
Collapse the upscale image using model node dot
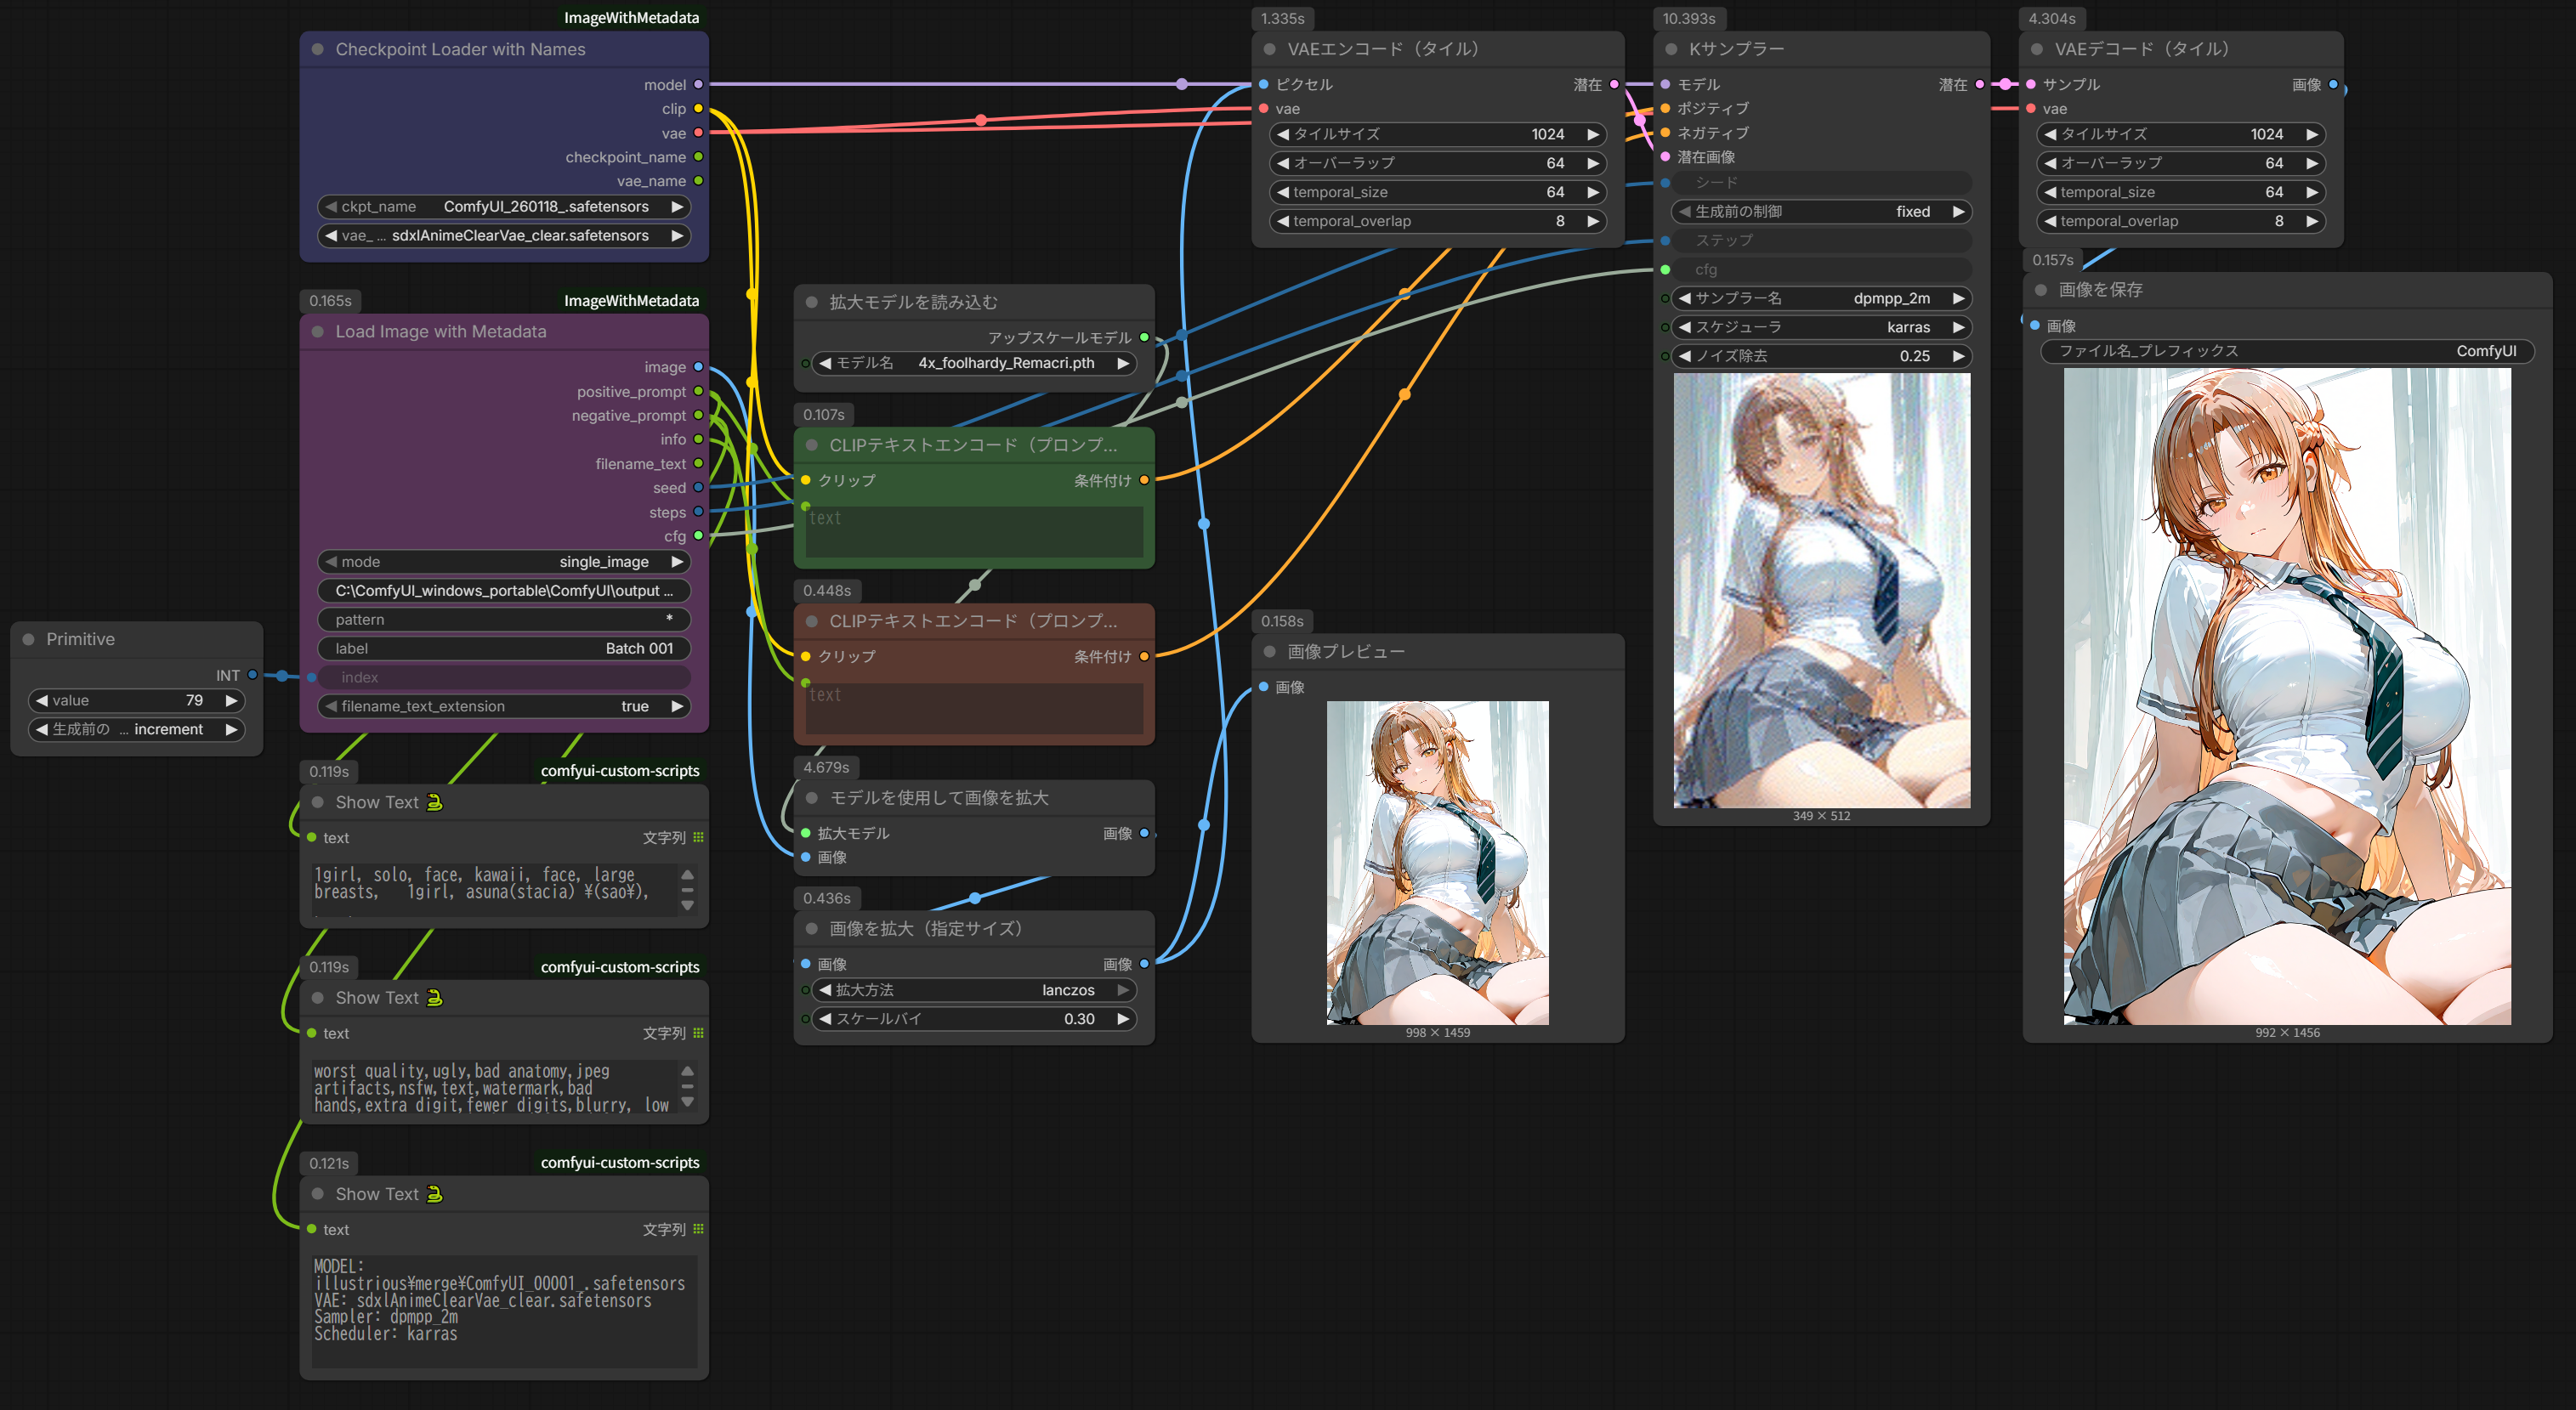pos(811,798)
